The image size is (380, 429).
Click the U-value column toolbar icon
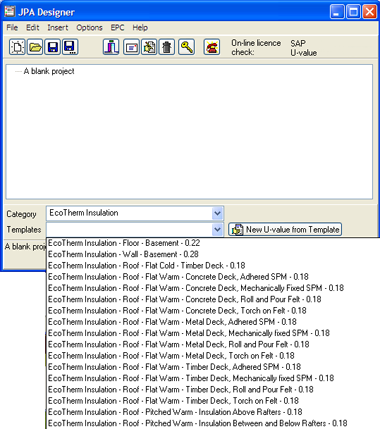point(111,47)
